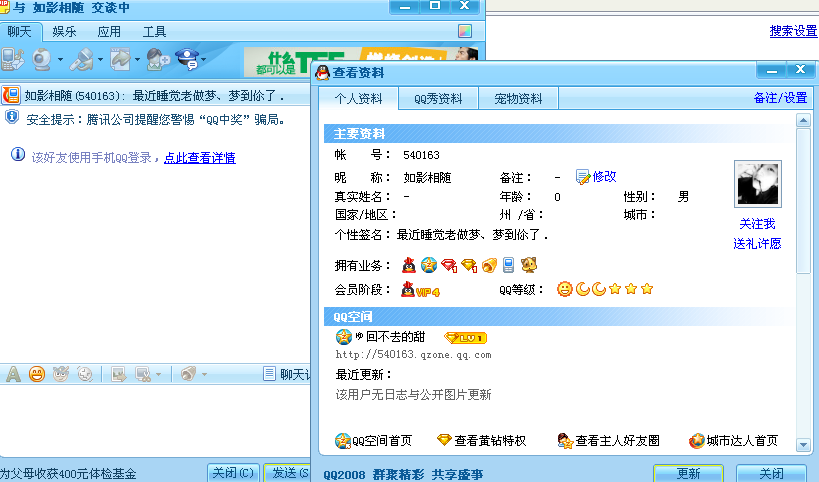The height and width of the screenshot is (482, 819).
Task: Open the 城市达人首页 link
Action: (733, 441)
